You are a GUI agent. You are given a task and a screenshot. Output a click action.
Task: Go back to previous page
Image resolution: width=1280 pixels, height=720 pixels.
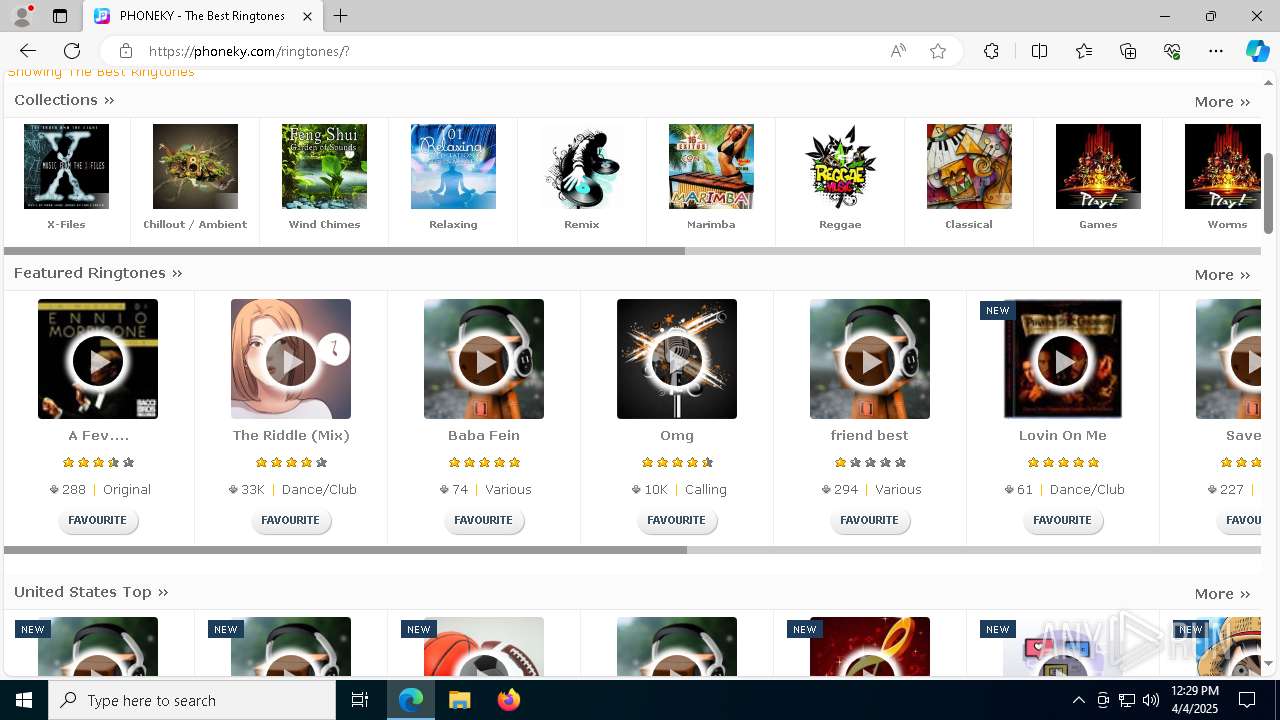pyautogui.click(x=28, y=51)
